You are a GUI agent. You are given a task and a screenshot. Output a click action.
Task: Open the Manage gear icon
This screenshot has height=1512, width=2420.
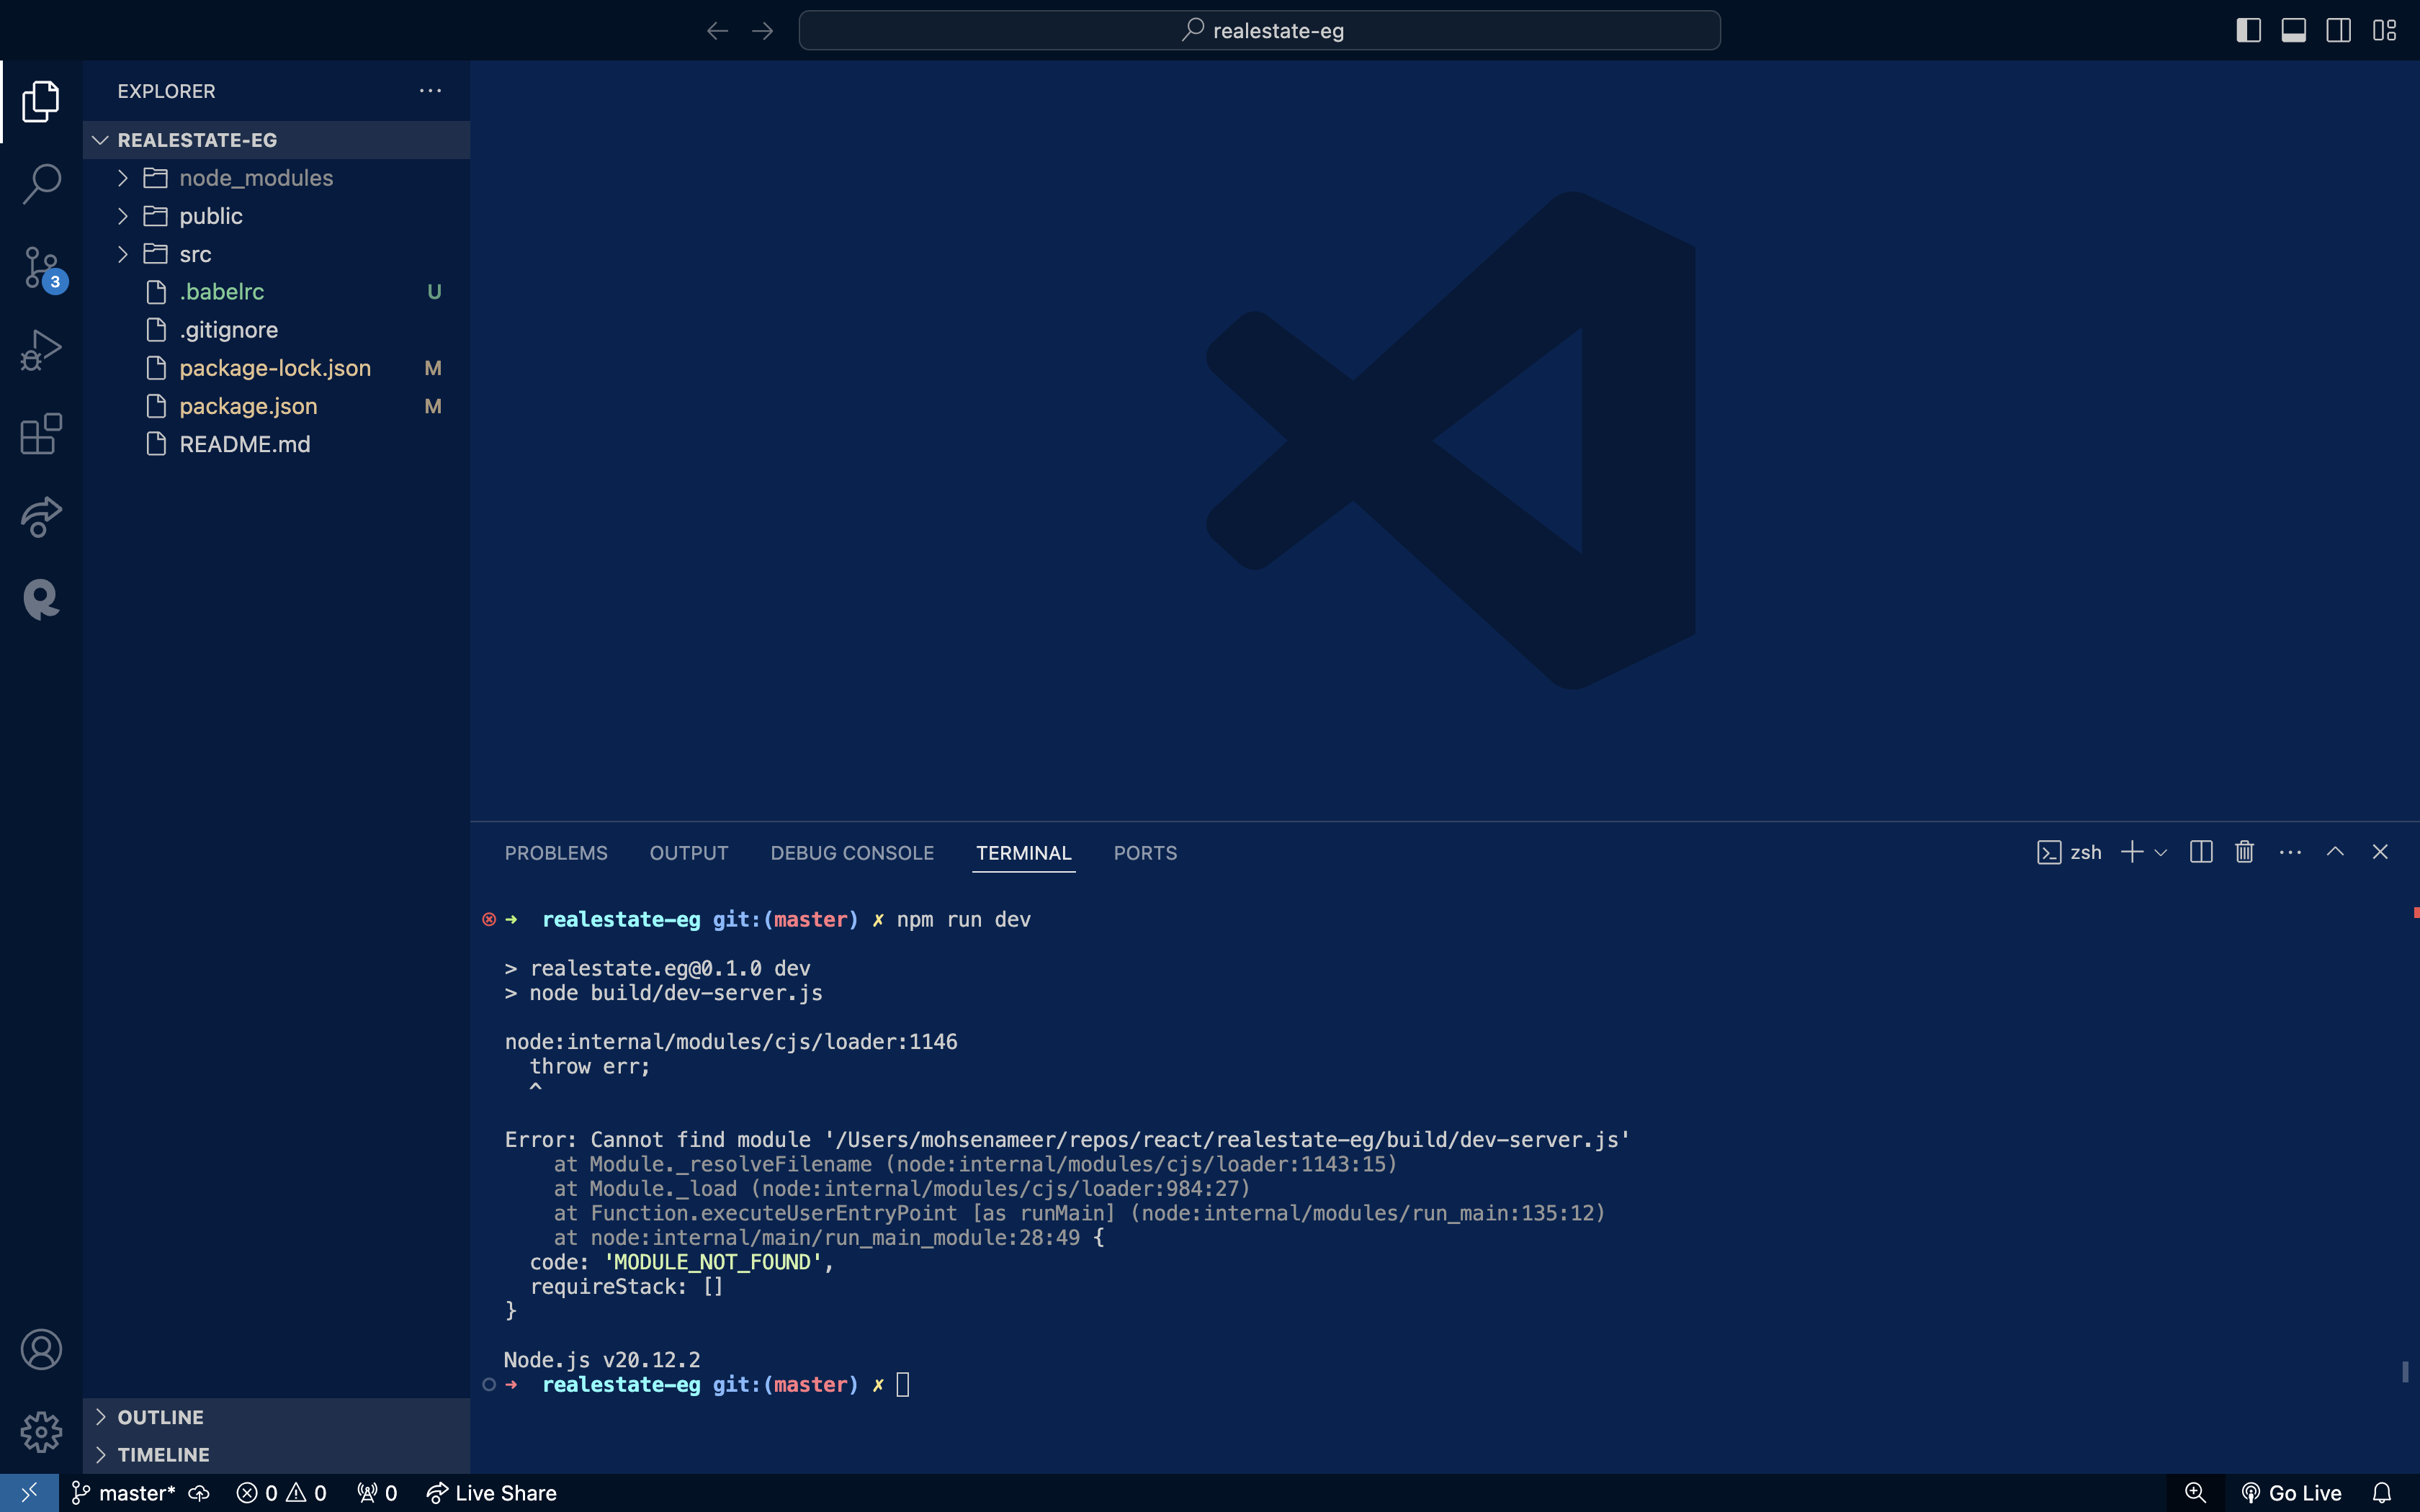point(41,1432)
